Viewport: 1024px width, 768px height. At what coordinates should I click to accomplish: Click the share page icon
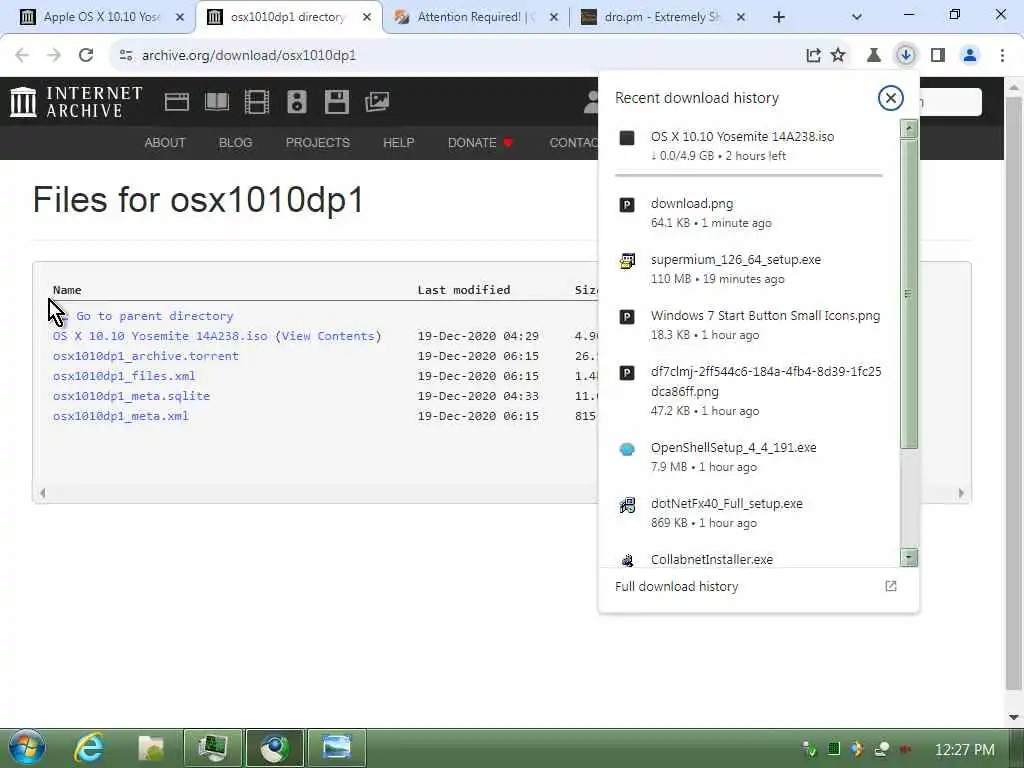(813, 56)
